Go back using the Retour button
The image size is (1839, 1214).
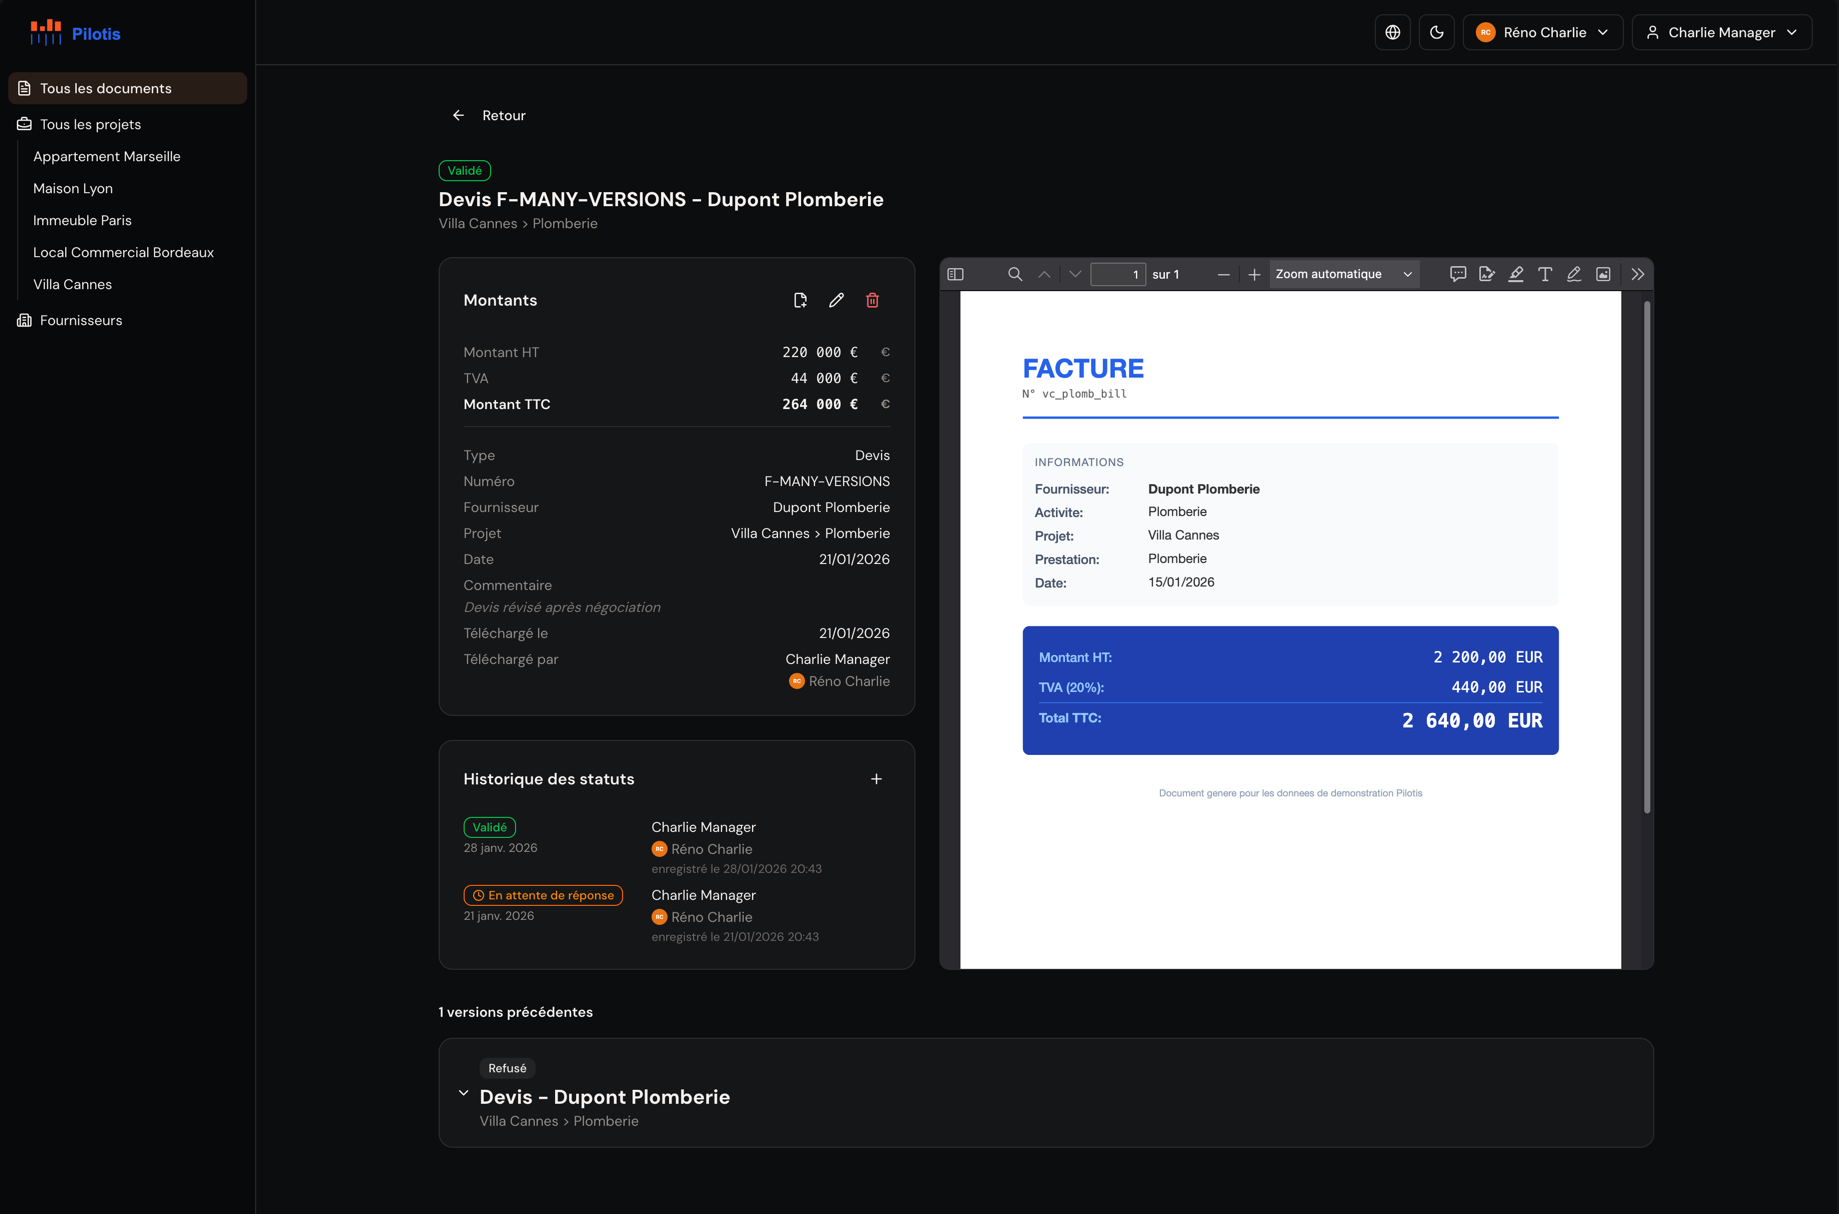[x=489, y=114]
